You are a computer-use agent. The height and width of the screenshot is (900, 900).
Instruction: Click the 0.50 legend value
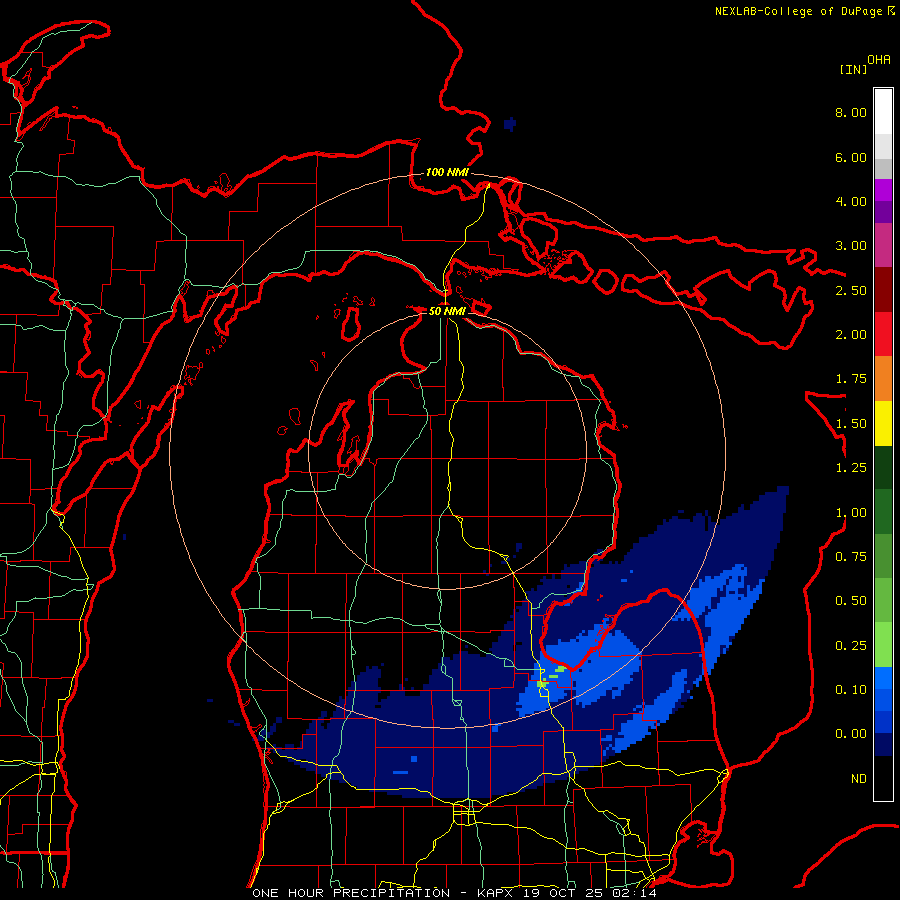(851, 601)
